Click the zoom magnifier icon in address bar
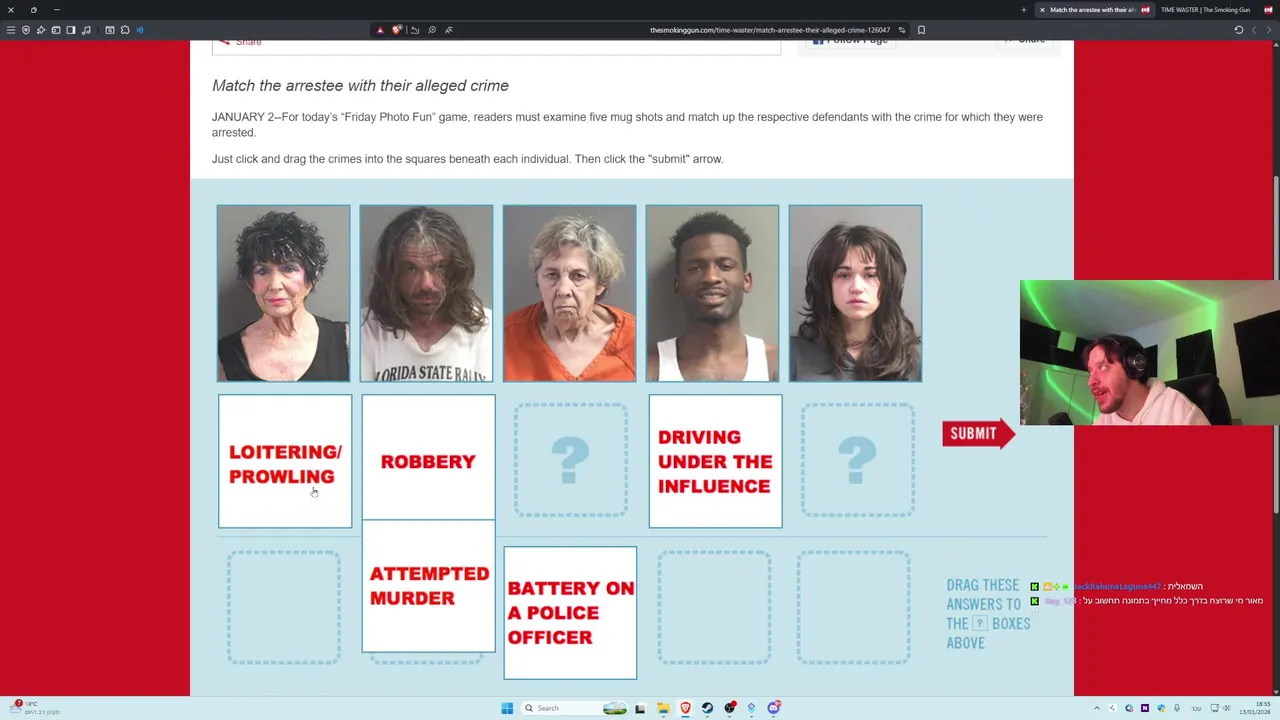 tap(432, 30)
